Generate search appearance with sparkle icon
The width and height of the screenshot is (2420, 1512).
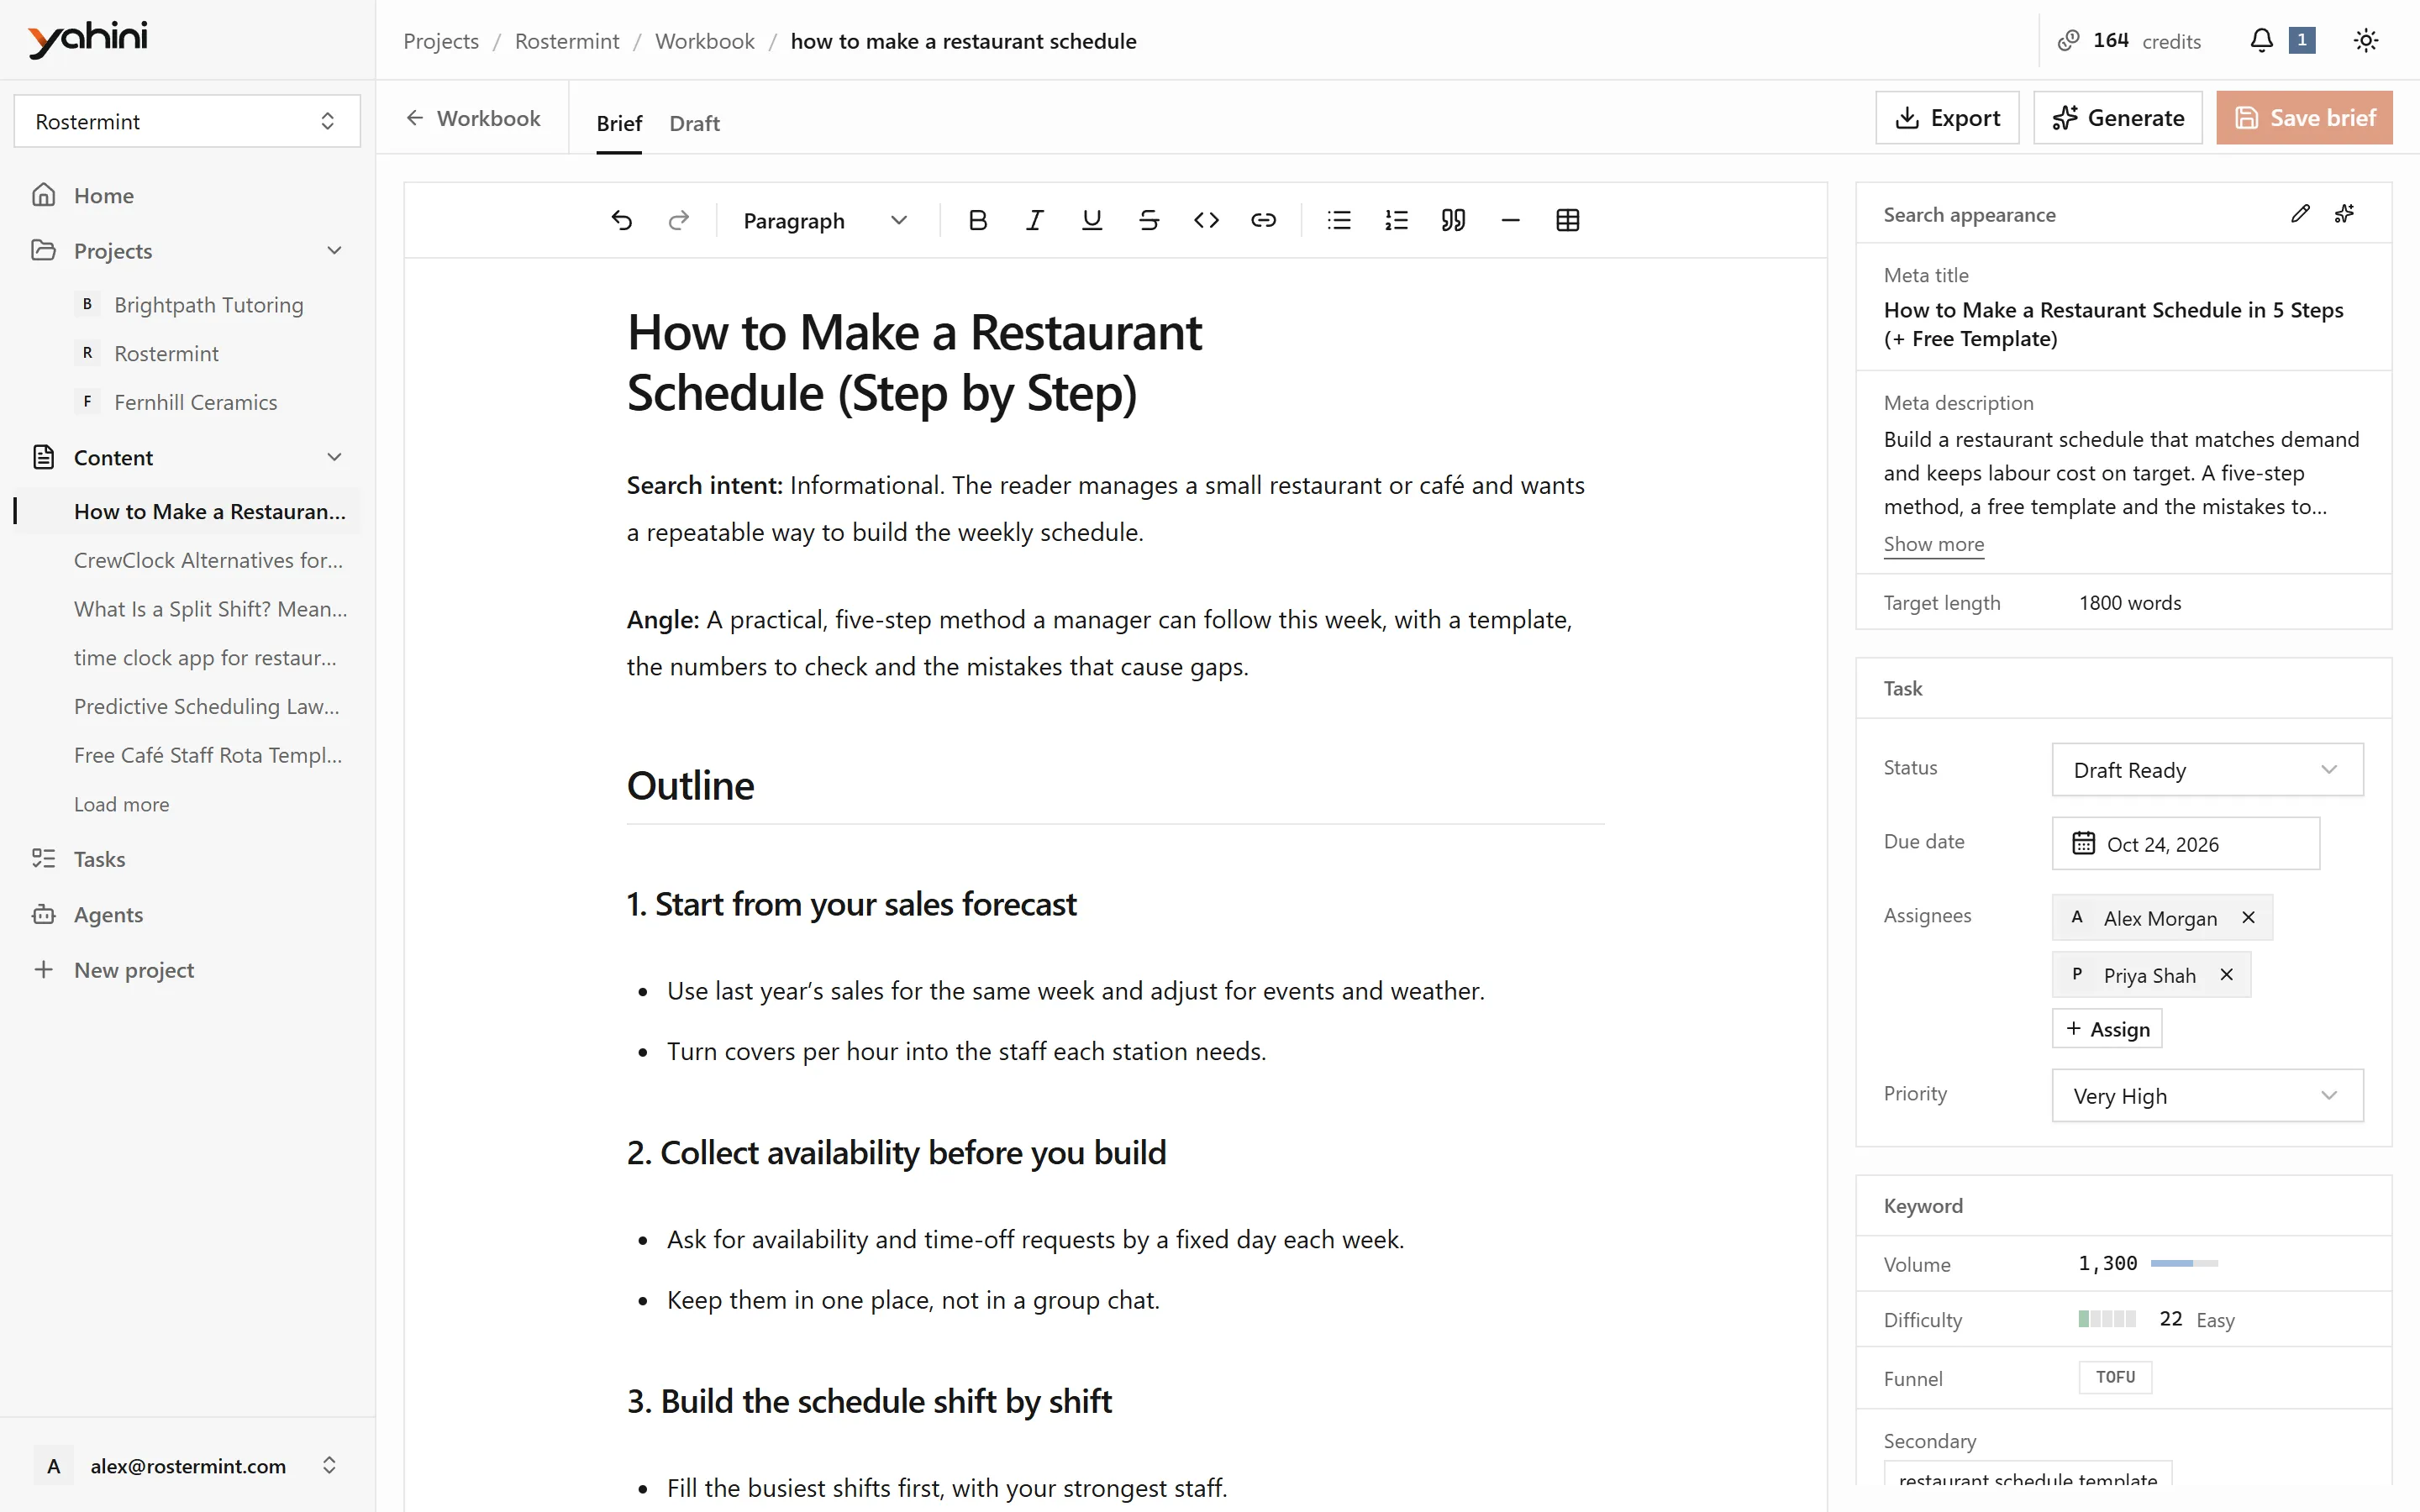[x=2344, y=213]
